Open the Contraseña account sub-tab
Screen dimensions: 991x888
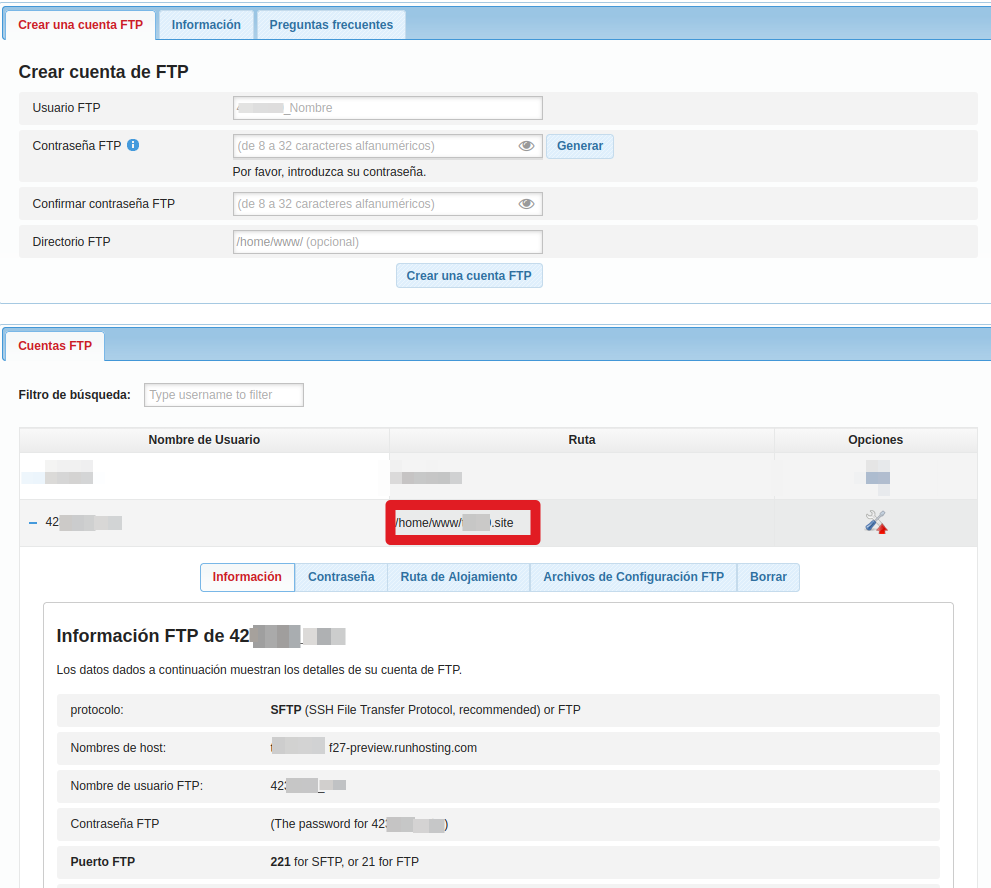[341, 577]
